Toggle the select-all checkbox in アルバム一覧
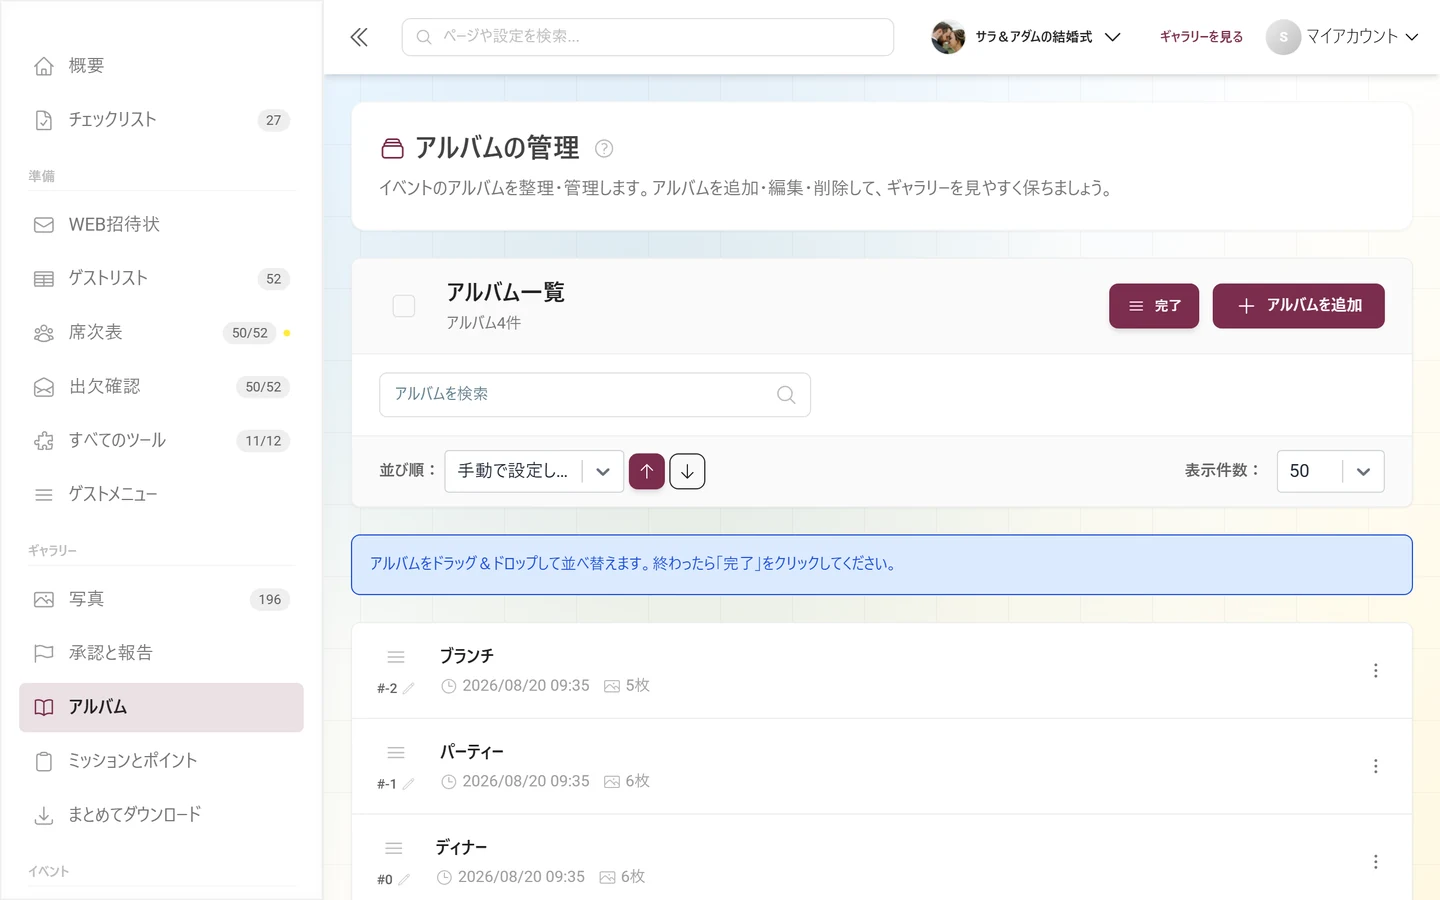1440x900 pixels. tap(404, 306)
